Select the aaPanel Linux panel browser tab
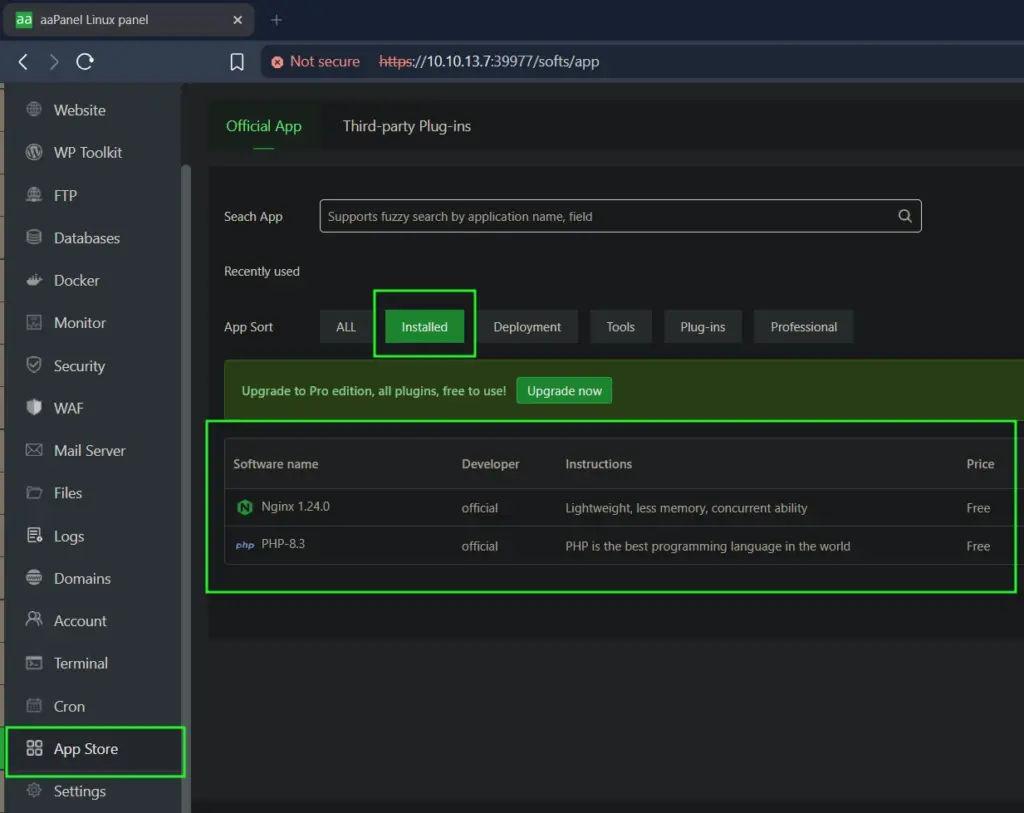This screenshot has width=1024, height=813. coord(129,20)
